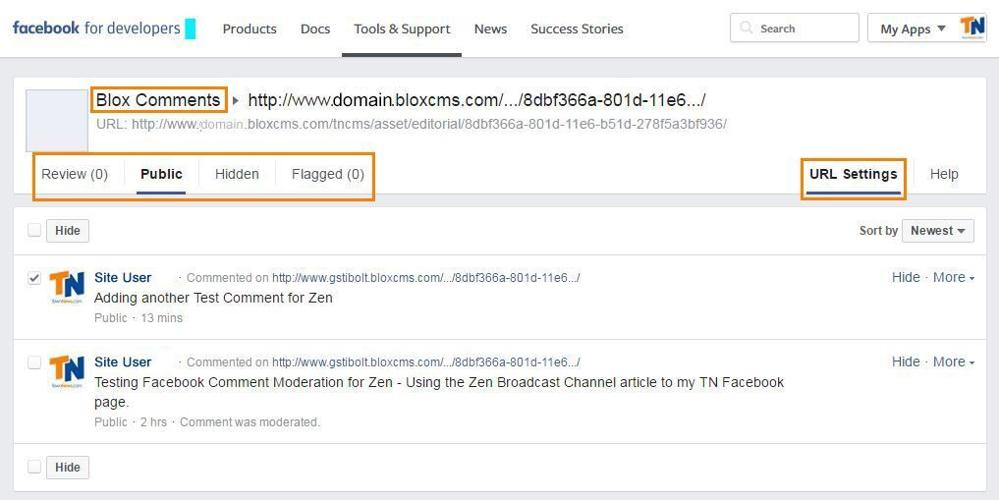Check the second comment's checkbox
The width and height of the screenshot is (999, 500).
34,362
